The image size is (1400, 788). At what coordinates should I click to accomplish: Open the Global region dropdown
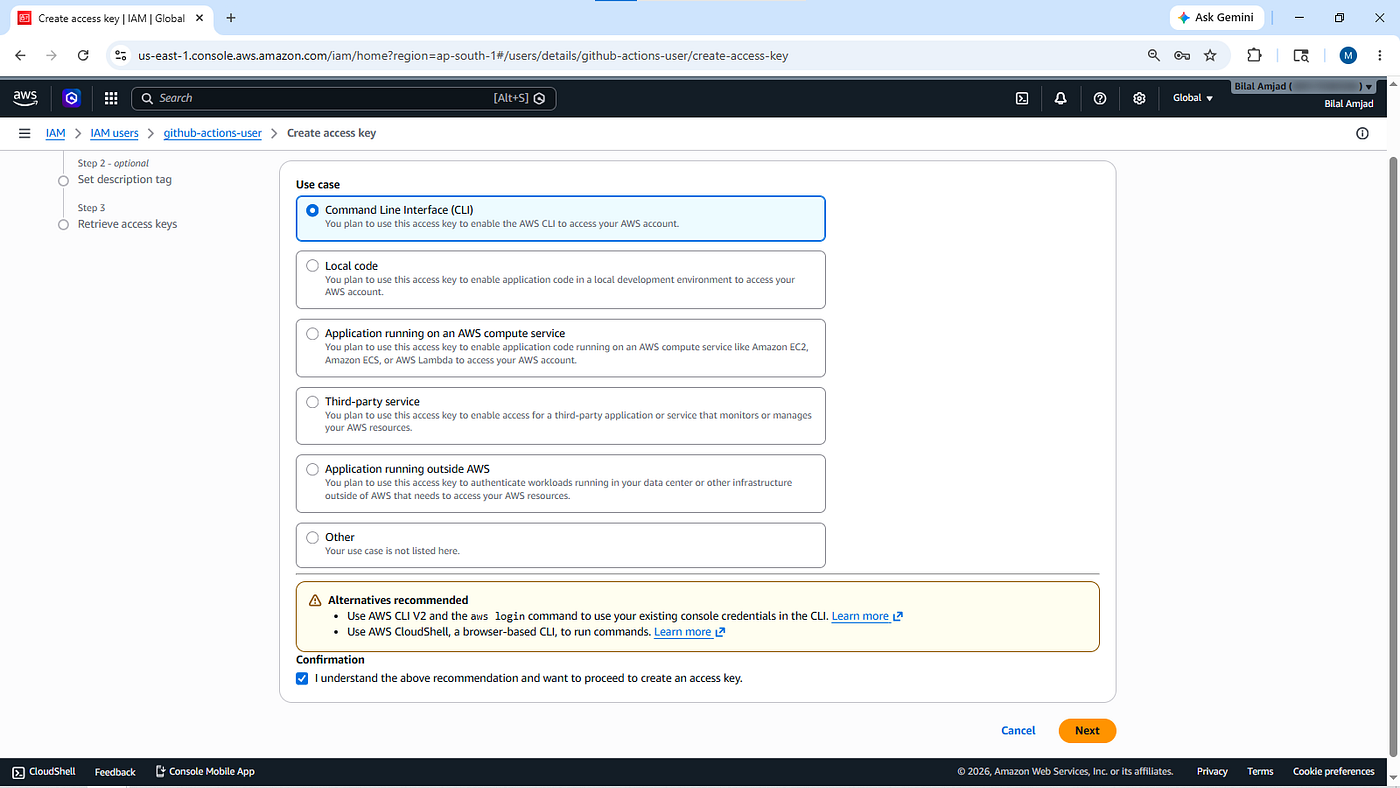tap(1192, 98)
